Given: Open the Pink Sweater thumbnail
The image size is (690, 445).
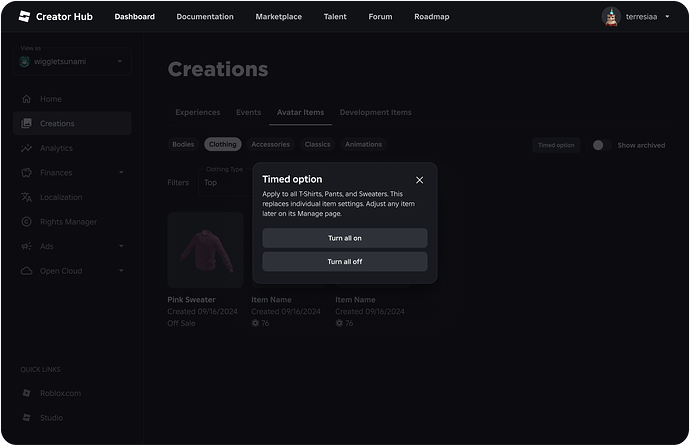Looking at the screenshot, I should click(205, 250).
